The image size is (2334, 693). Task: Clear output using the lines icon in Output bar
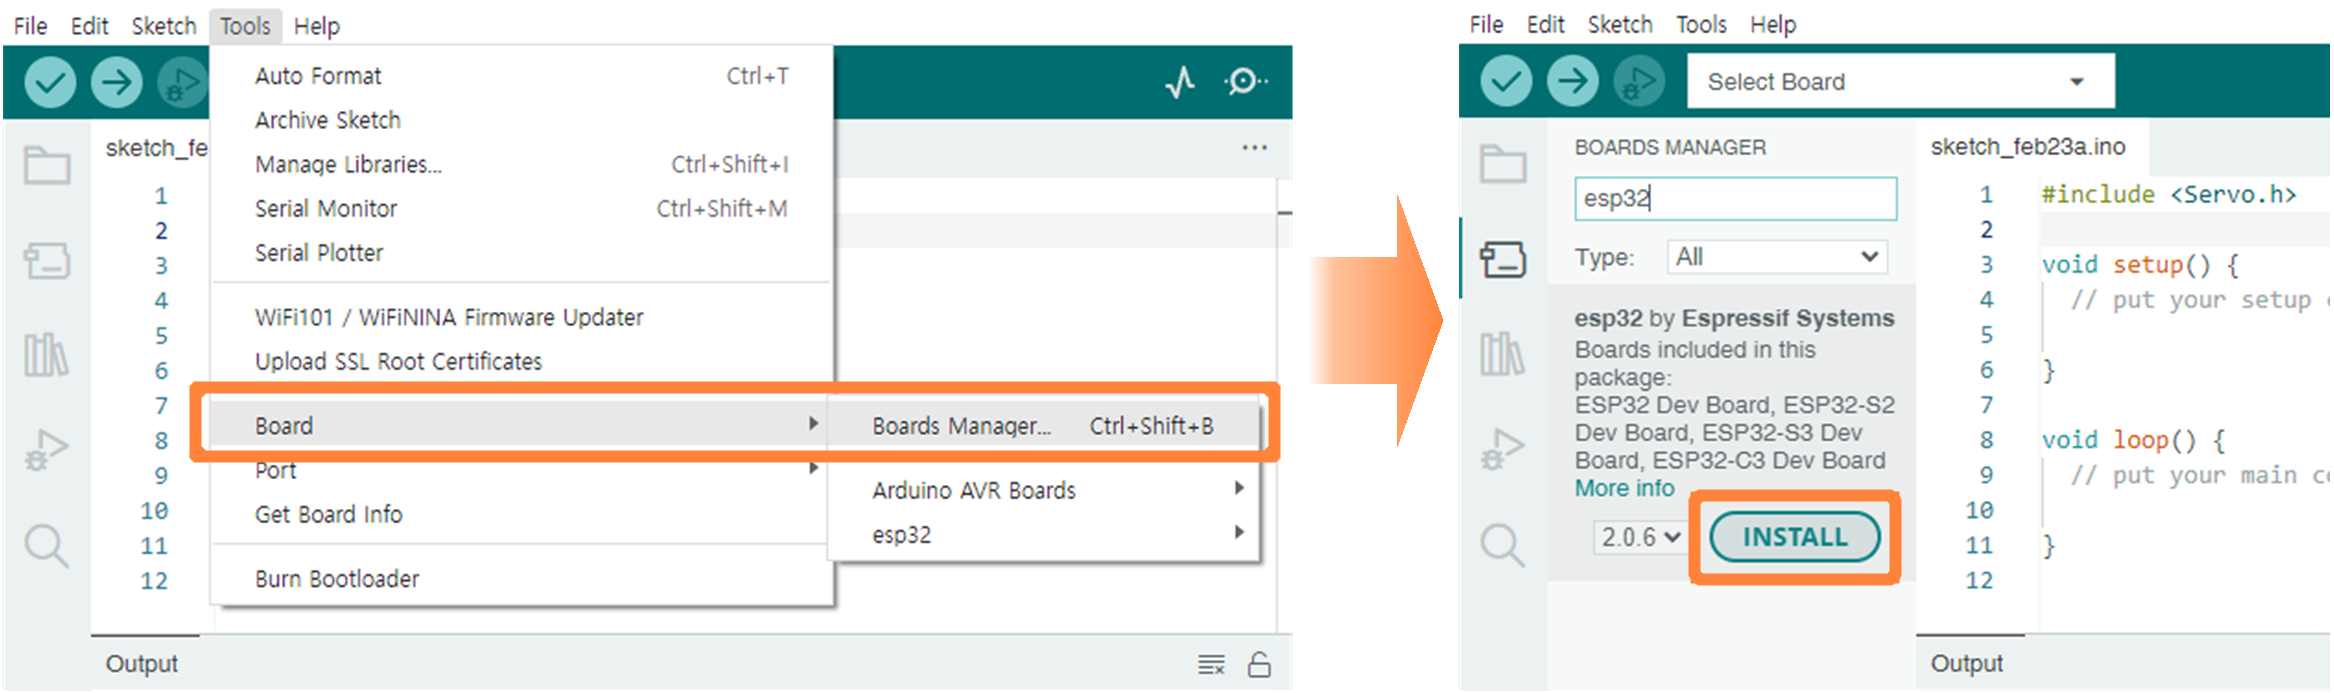coord(1211,664)
